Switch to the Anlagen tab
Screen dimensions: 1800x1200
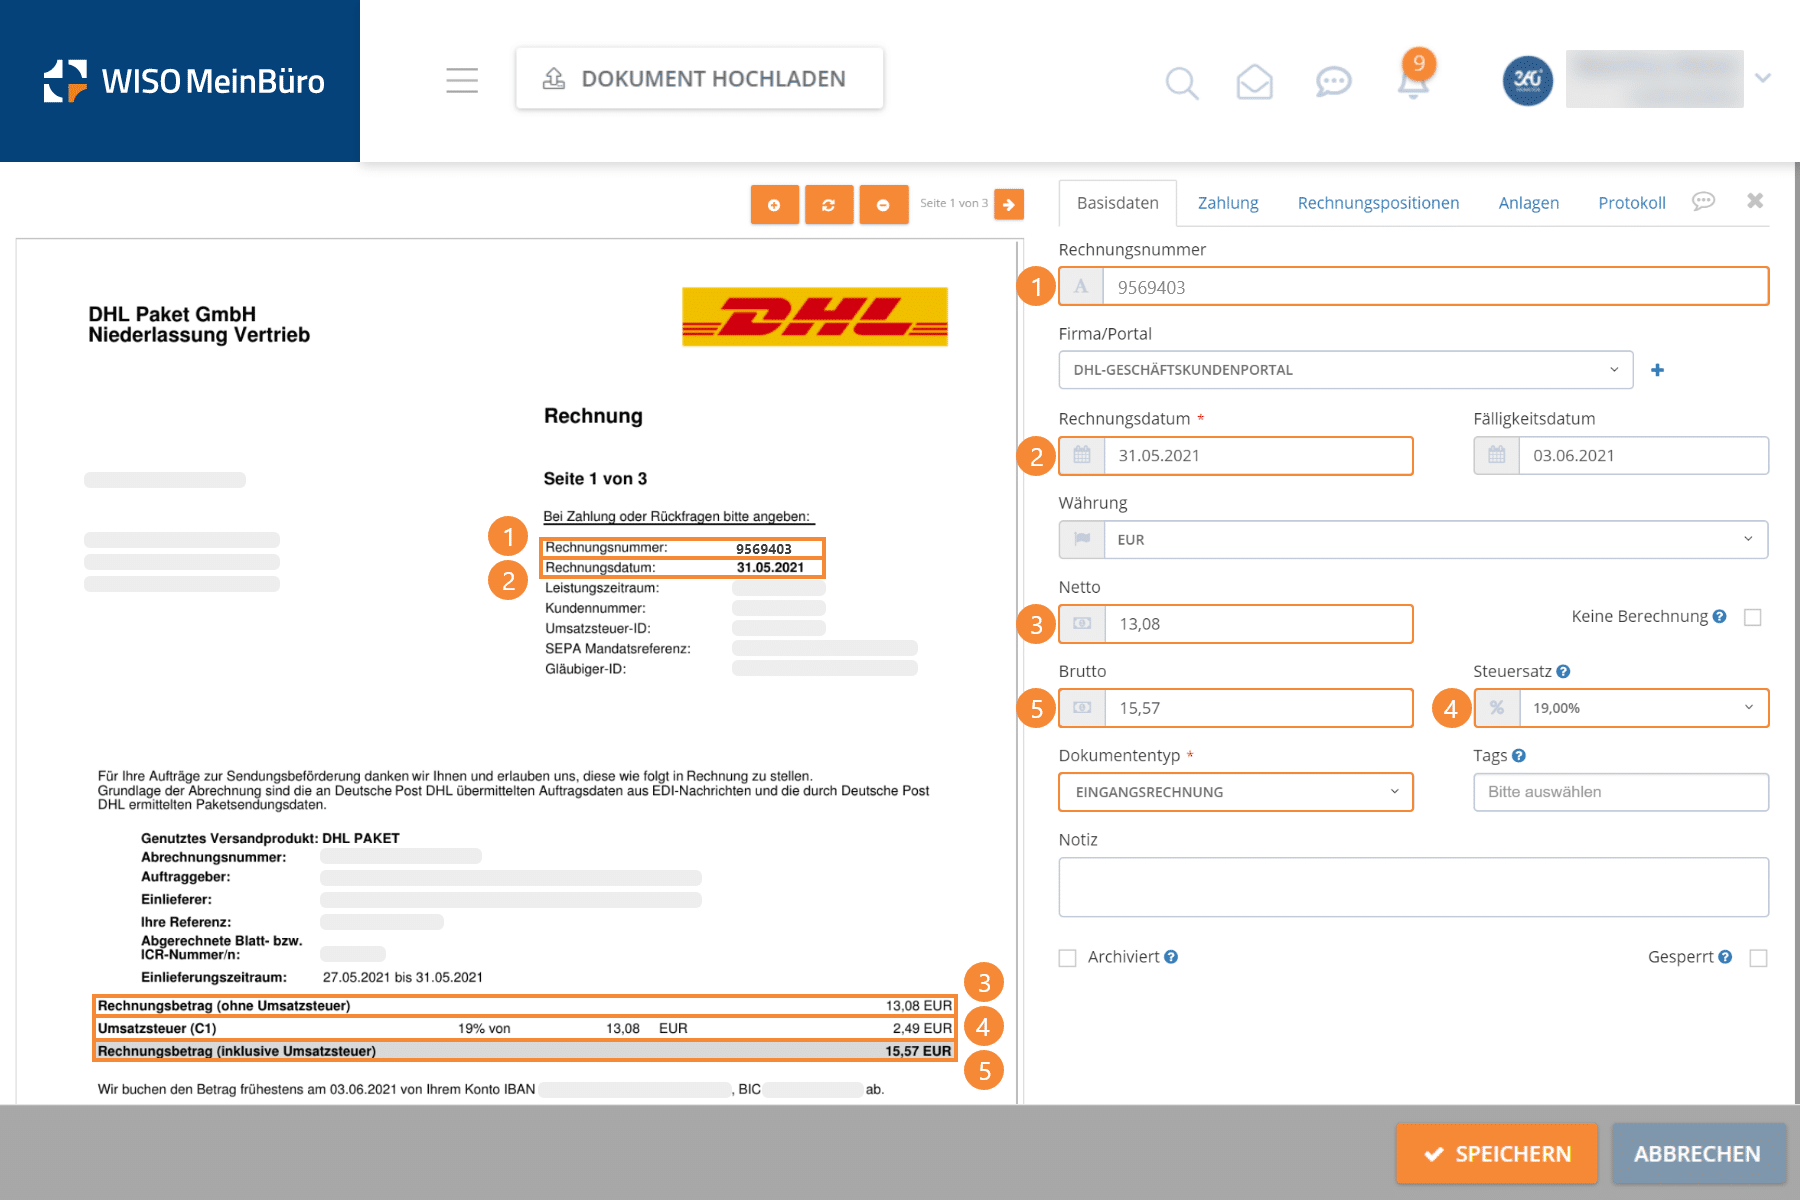(x=1528, y=203)
